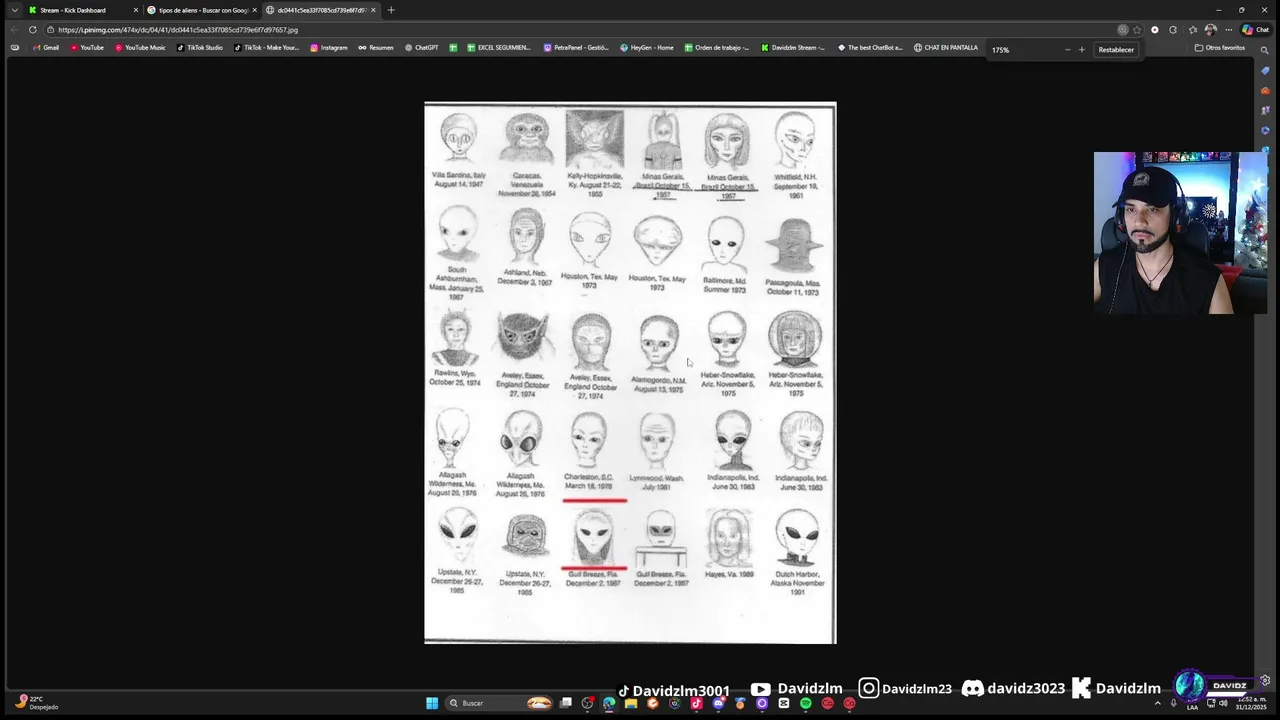Open the sidebar settings gear icon
The image size is (1280, 720).
[1265, 680]
